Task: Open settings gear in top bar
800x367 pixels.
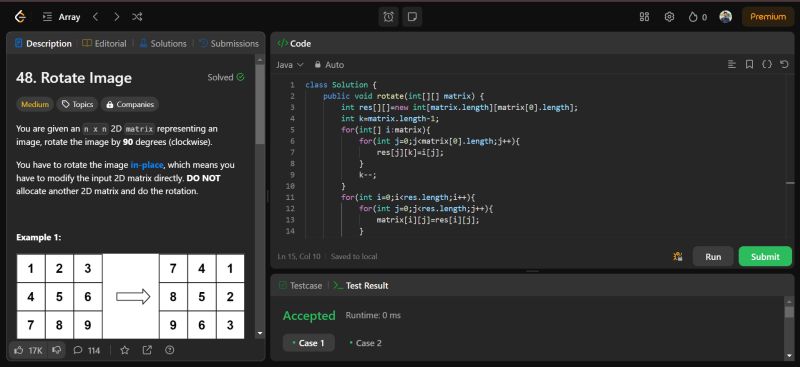Action: tap(669, 17)
